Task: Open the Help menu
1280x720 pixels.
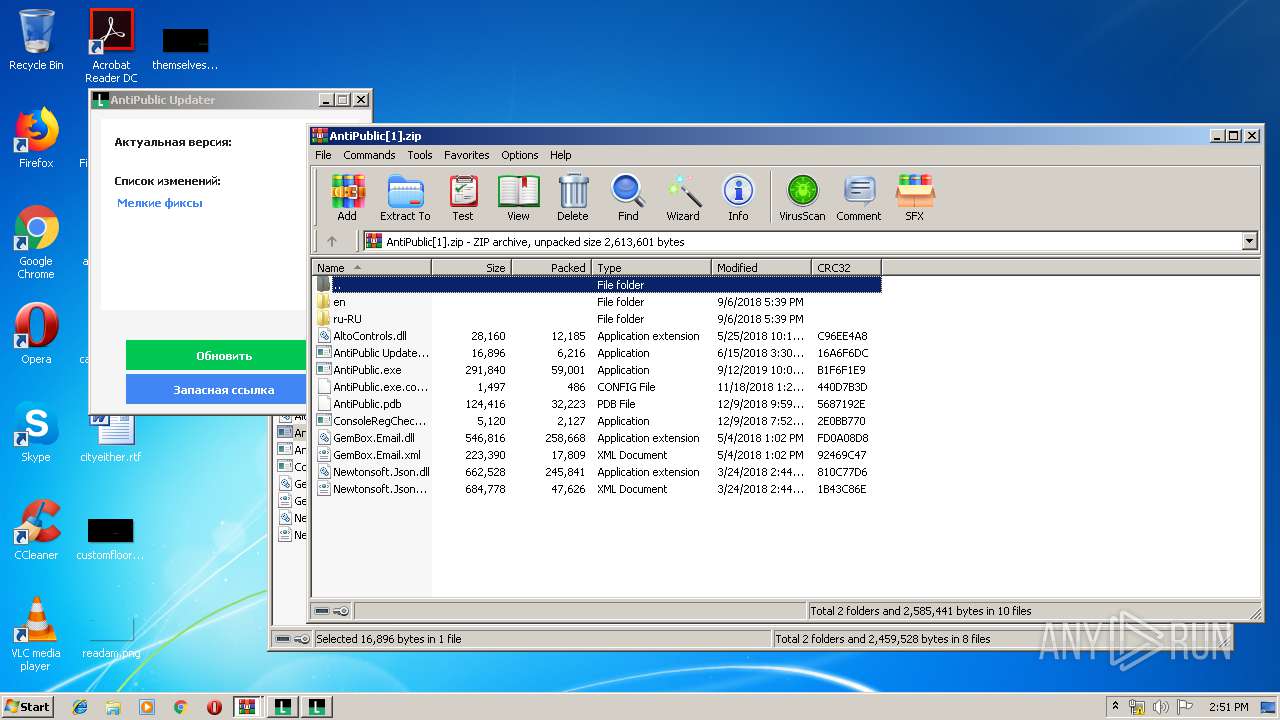Action: (x=561, y=155)
